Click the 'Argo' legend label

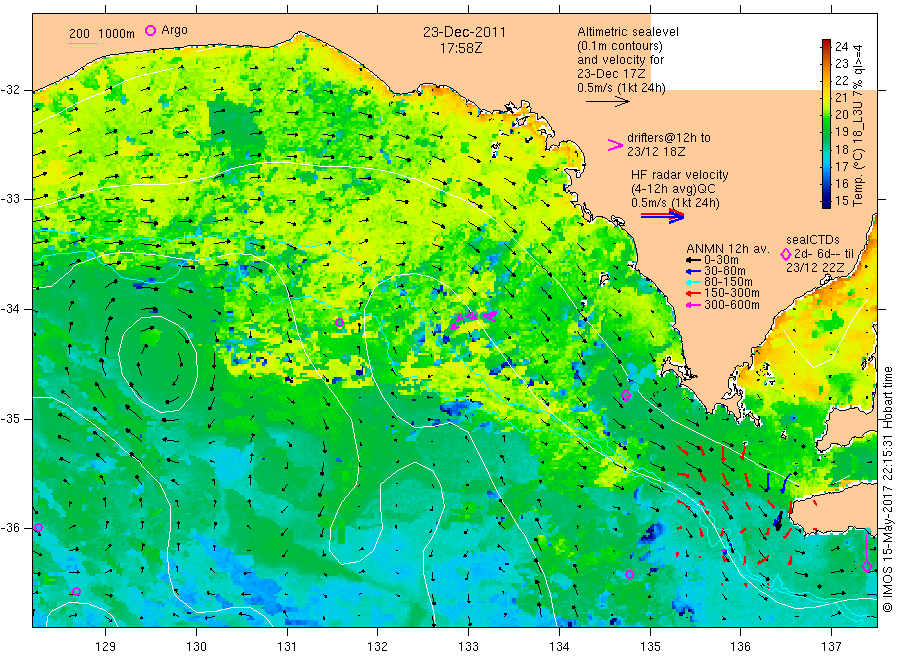click(174, 30)
